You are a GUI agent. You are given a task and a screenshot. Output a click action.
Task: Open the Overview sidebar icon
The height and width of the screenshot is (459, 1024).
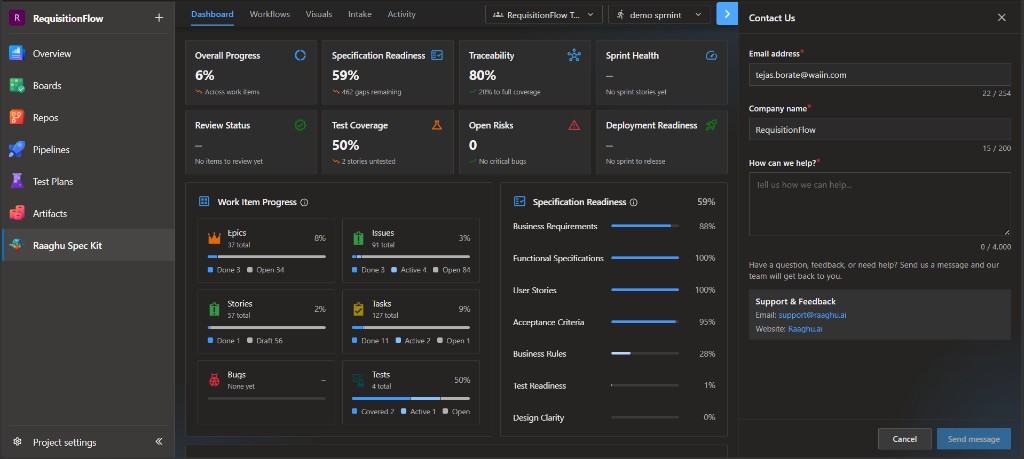coord(16,54)
